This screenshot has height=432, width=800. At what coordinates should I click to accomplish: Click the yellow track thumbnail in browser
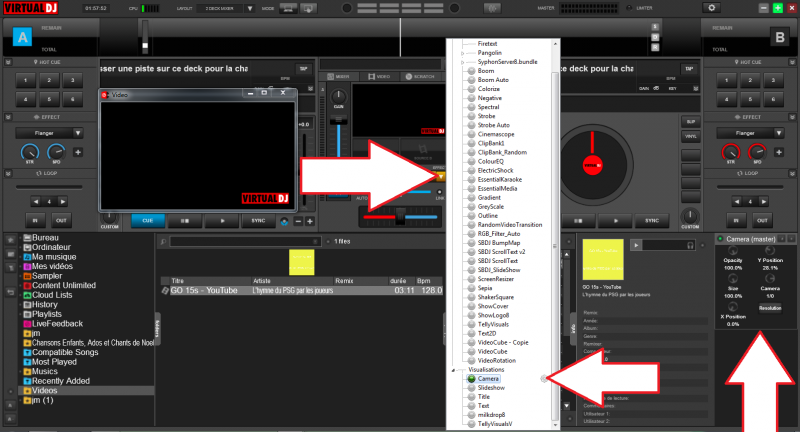click(302, 262)
